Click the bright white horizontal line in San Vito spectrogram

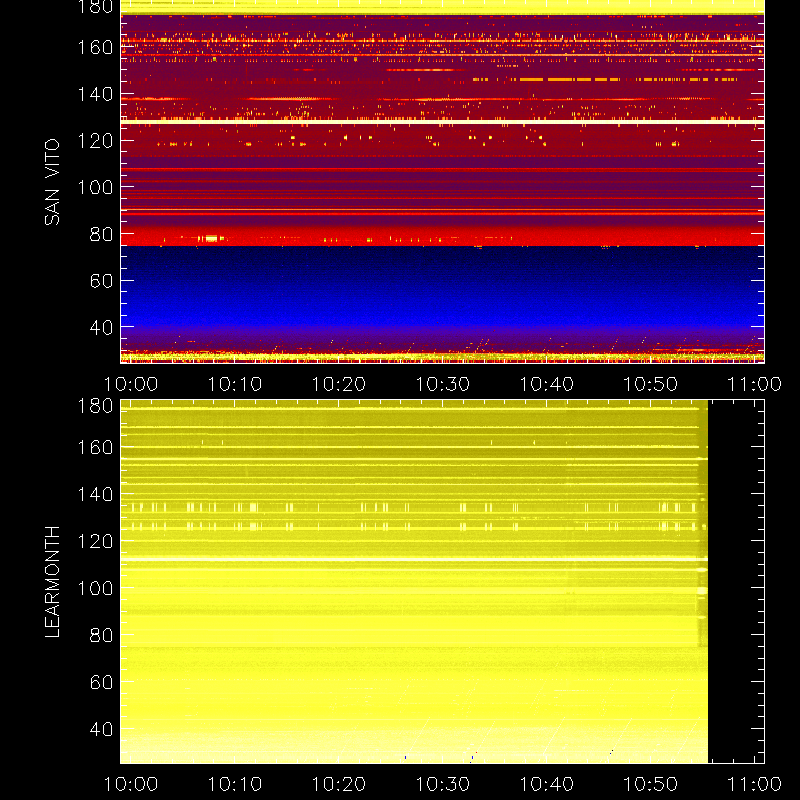tap(442, 122)
